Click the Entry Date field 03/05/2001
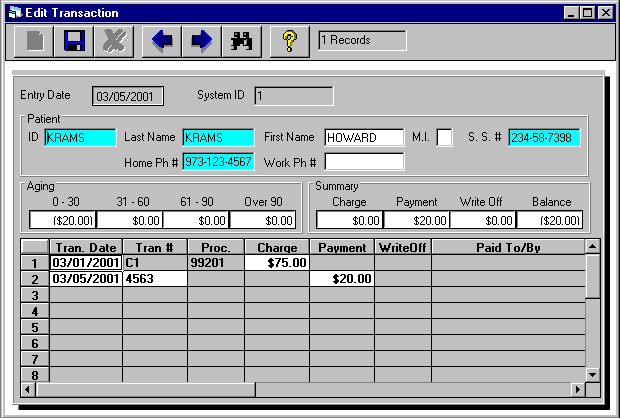Viewport: 620px width, 418px height. point(128,96)
